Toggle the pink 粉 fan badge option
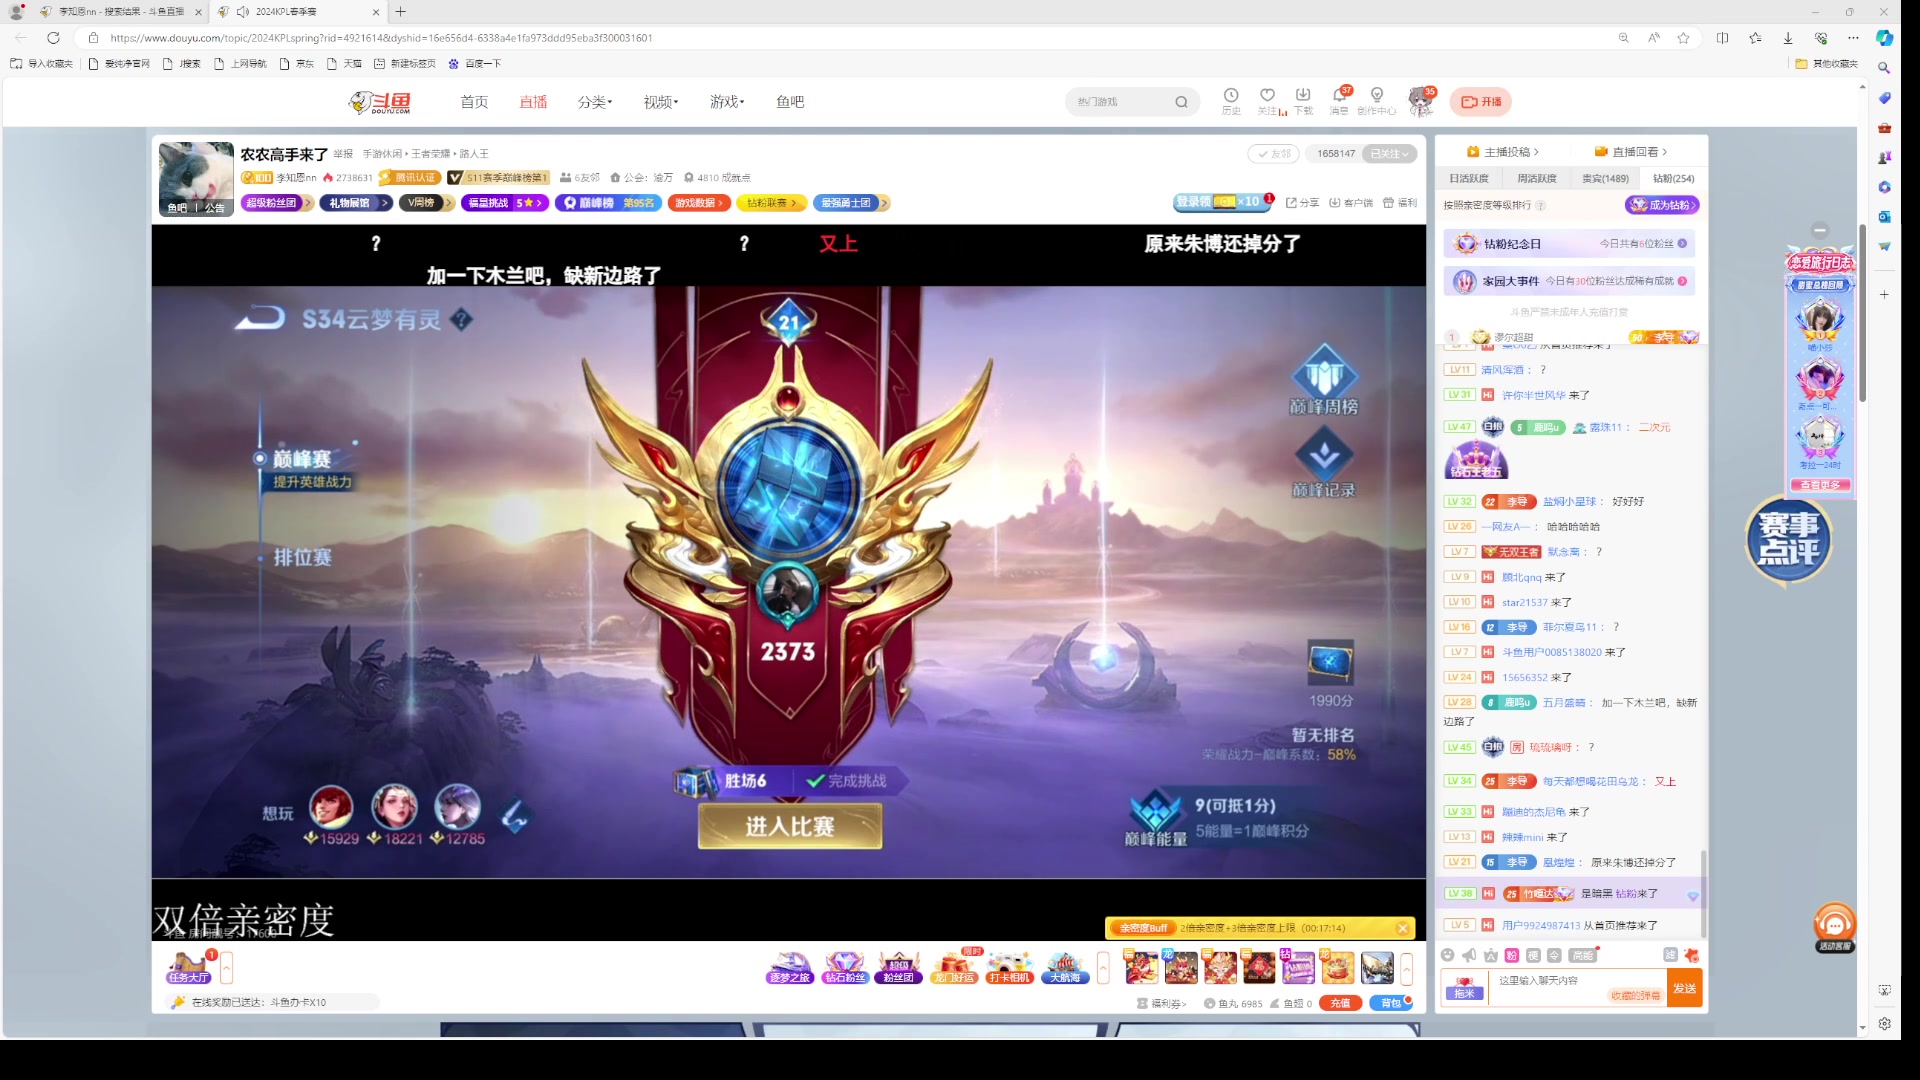 pos(1512,955)
